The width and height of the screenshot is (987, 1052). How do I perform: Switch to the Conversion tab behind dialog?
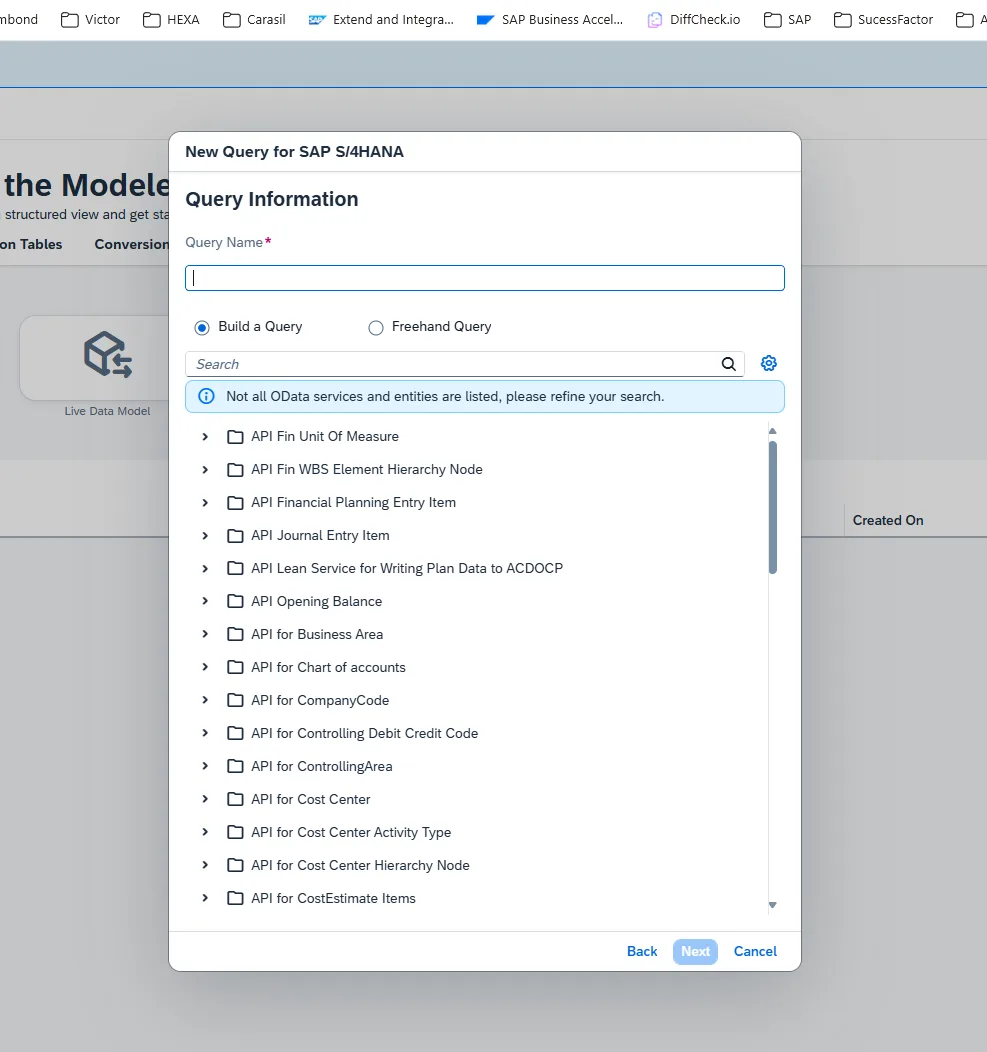[132, 244]
